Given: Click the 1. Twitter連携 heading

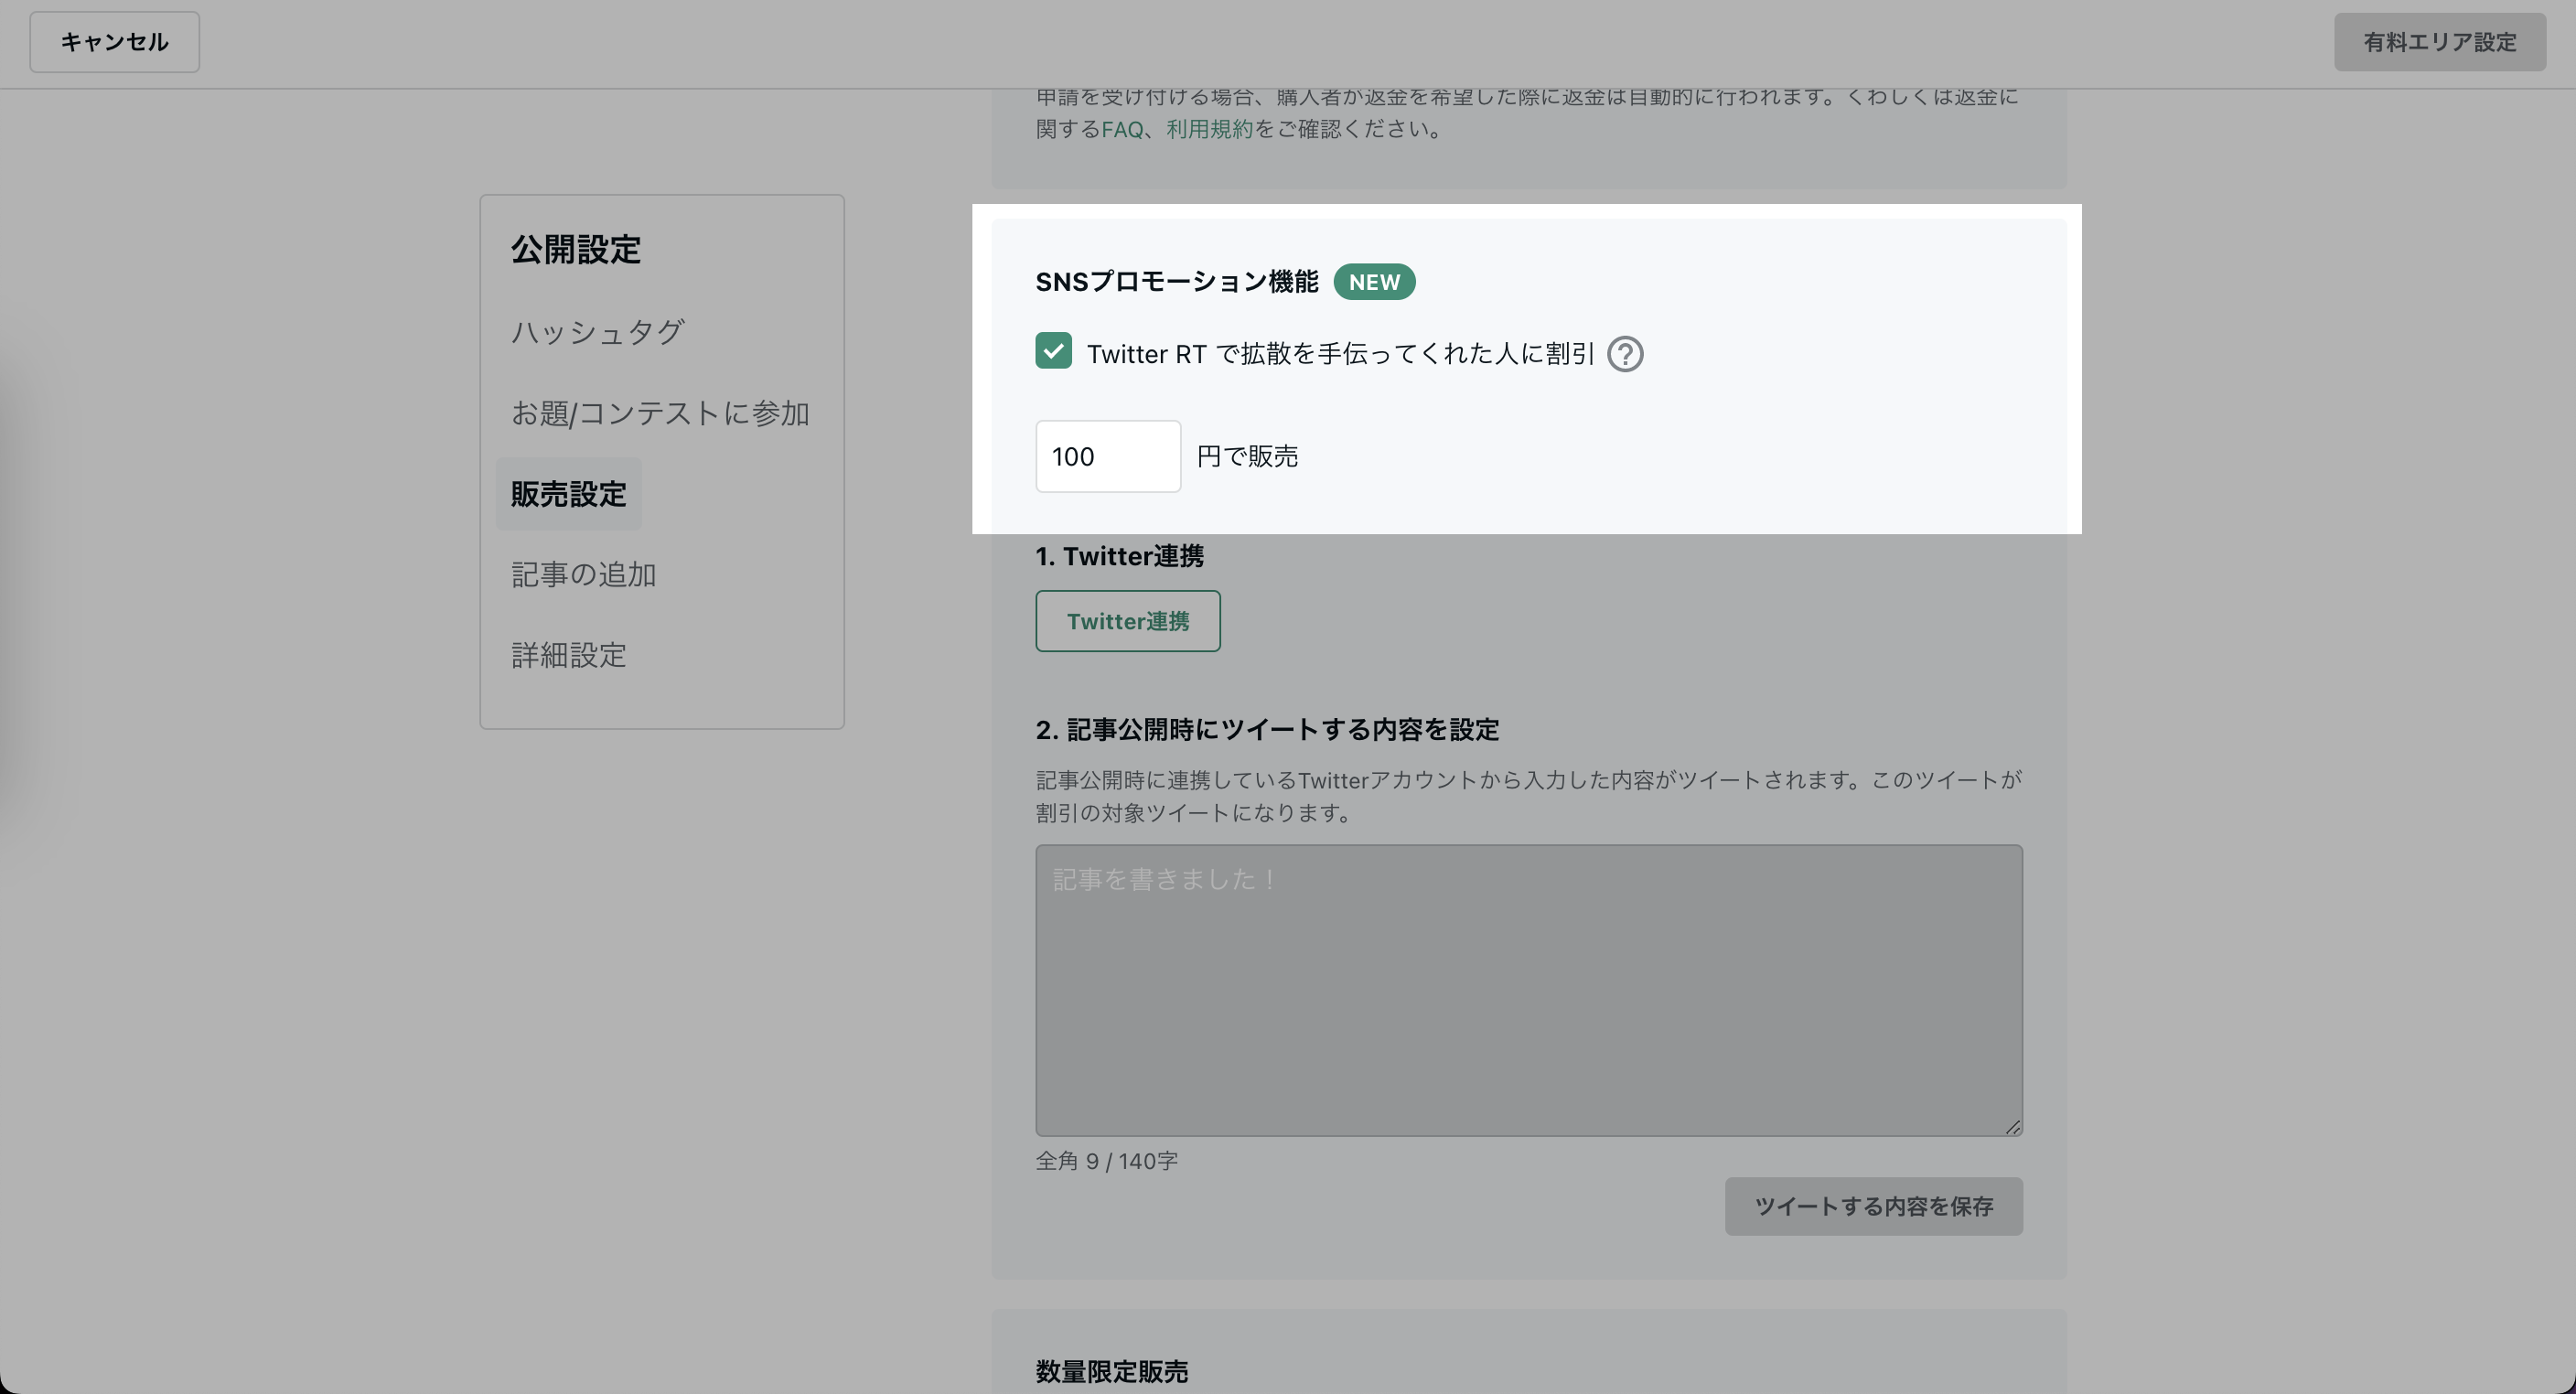Looking at the screenshot, I should pyautogui.click(x=1120, y=556).
